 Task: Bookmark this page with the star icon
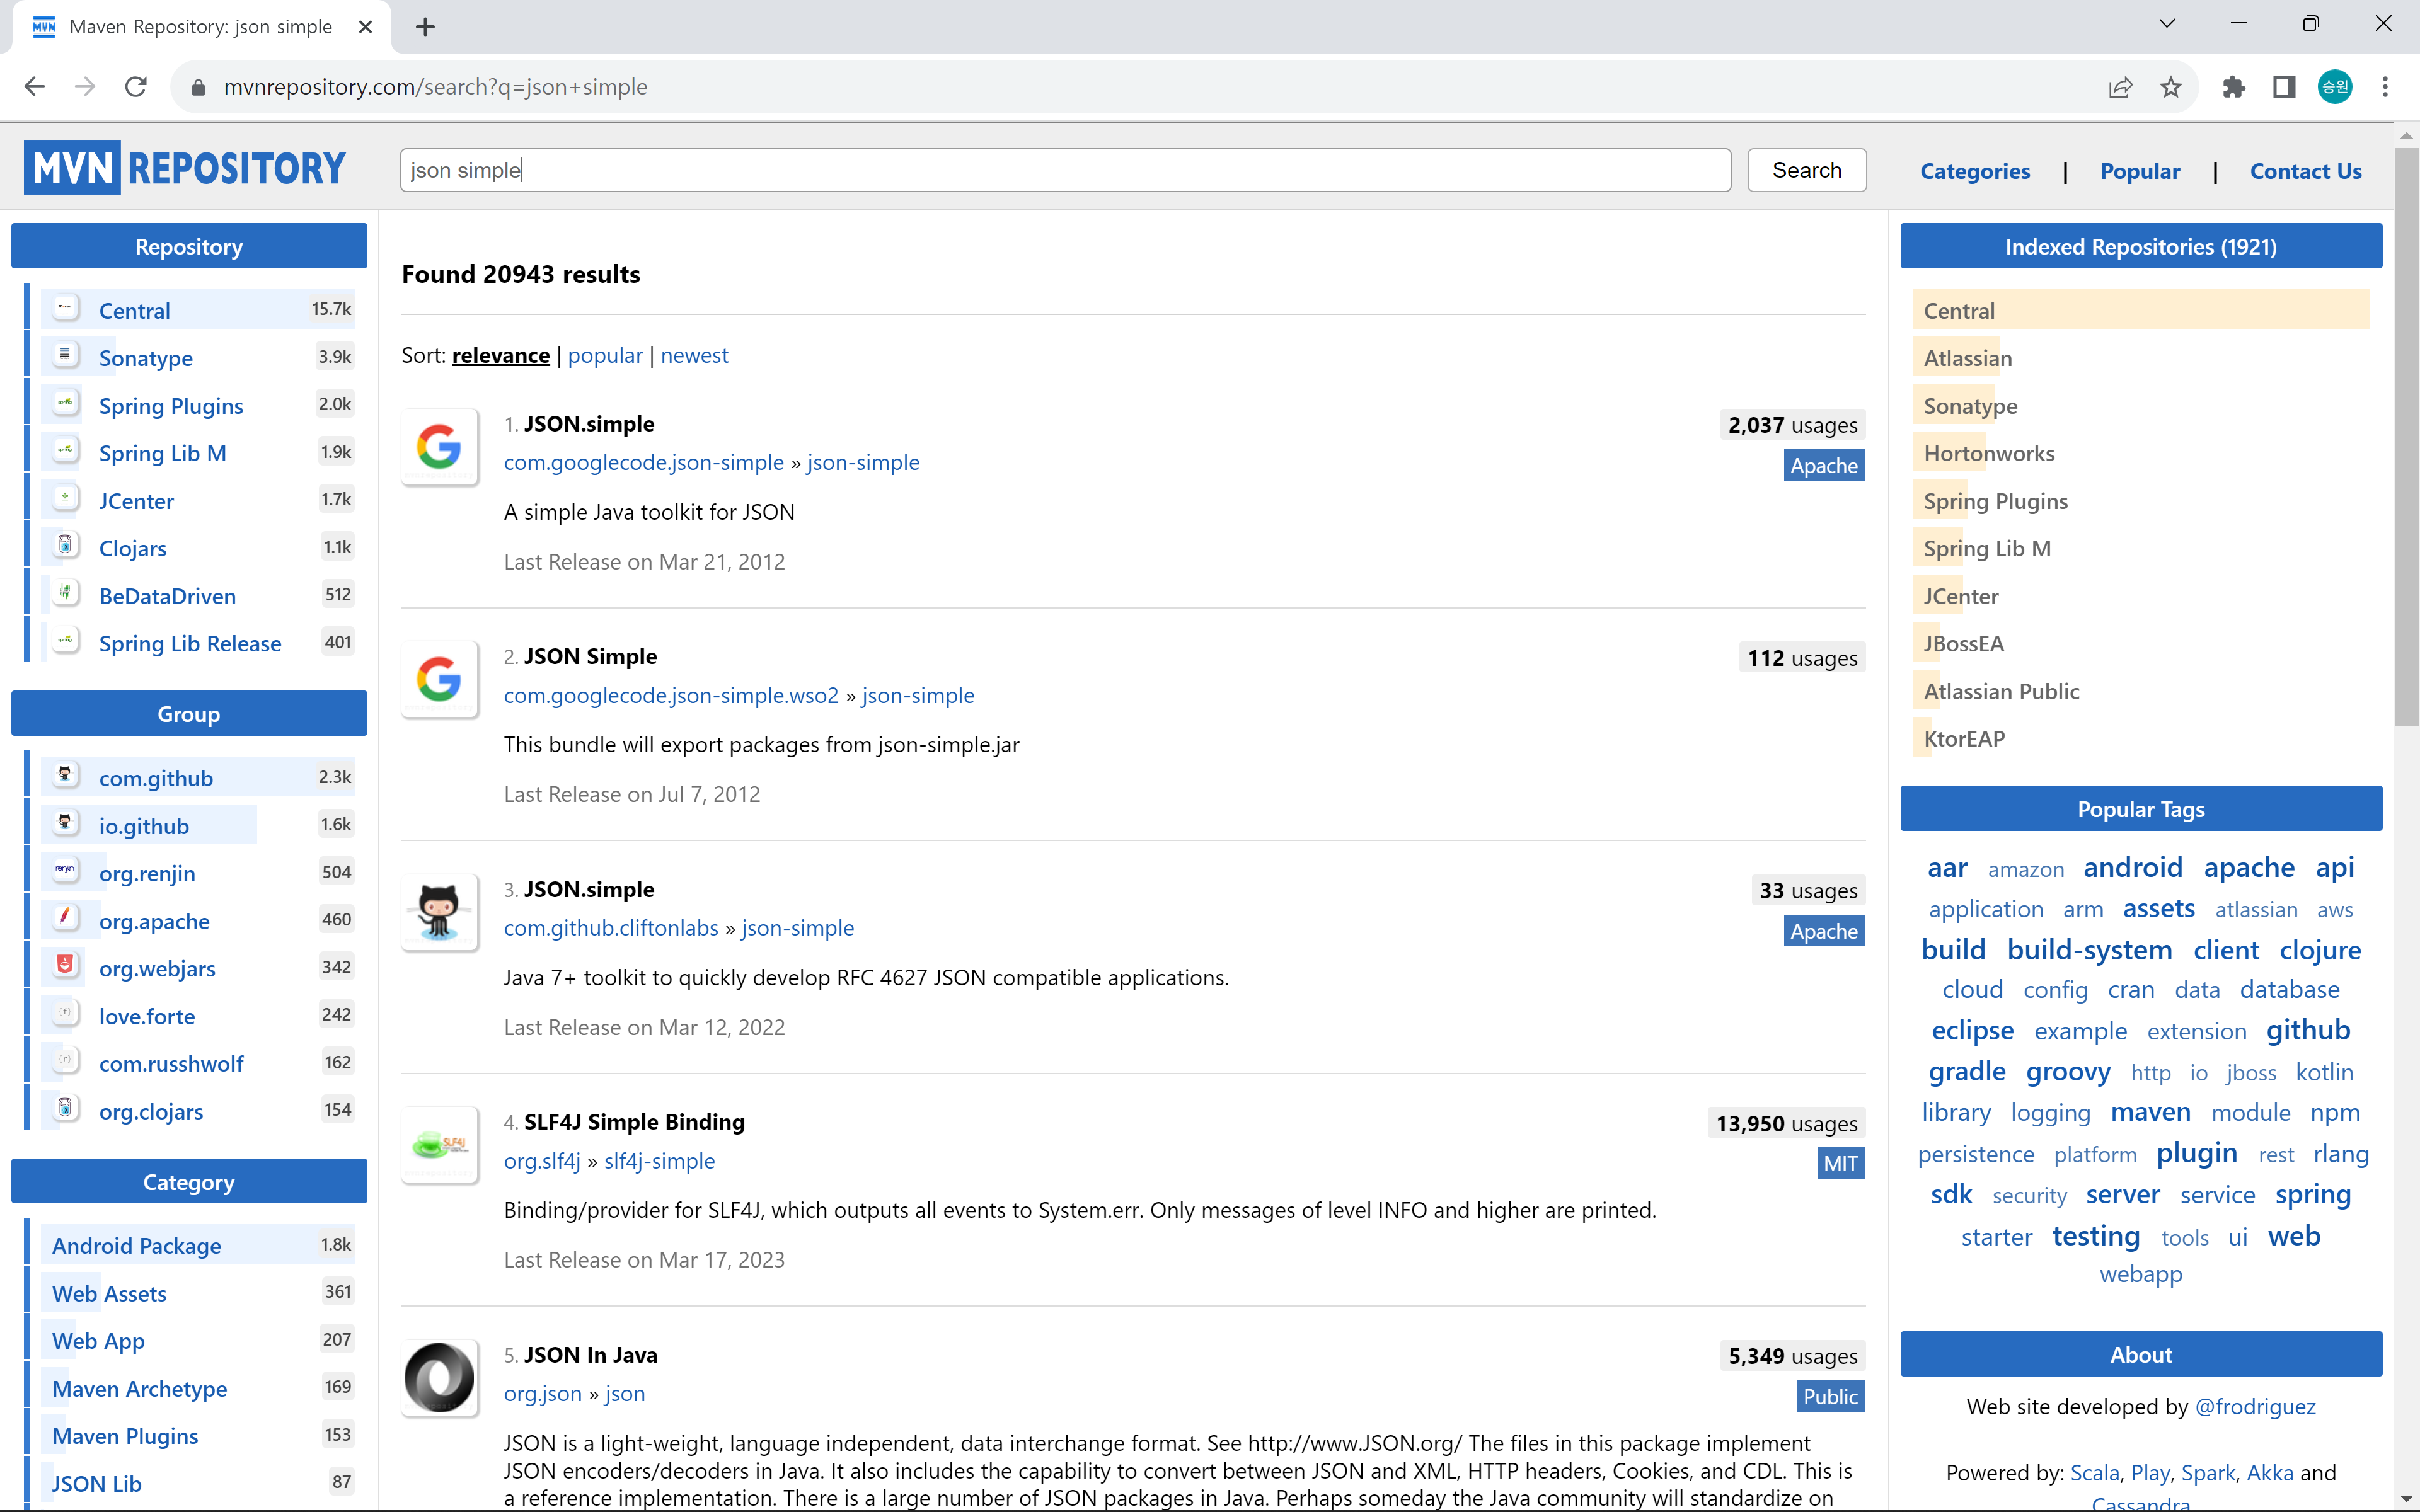click(x=2170, y=87)
